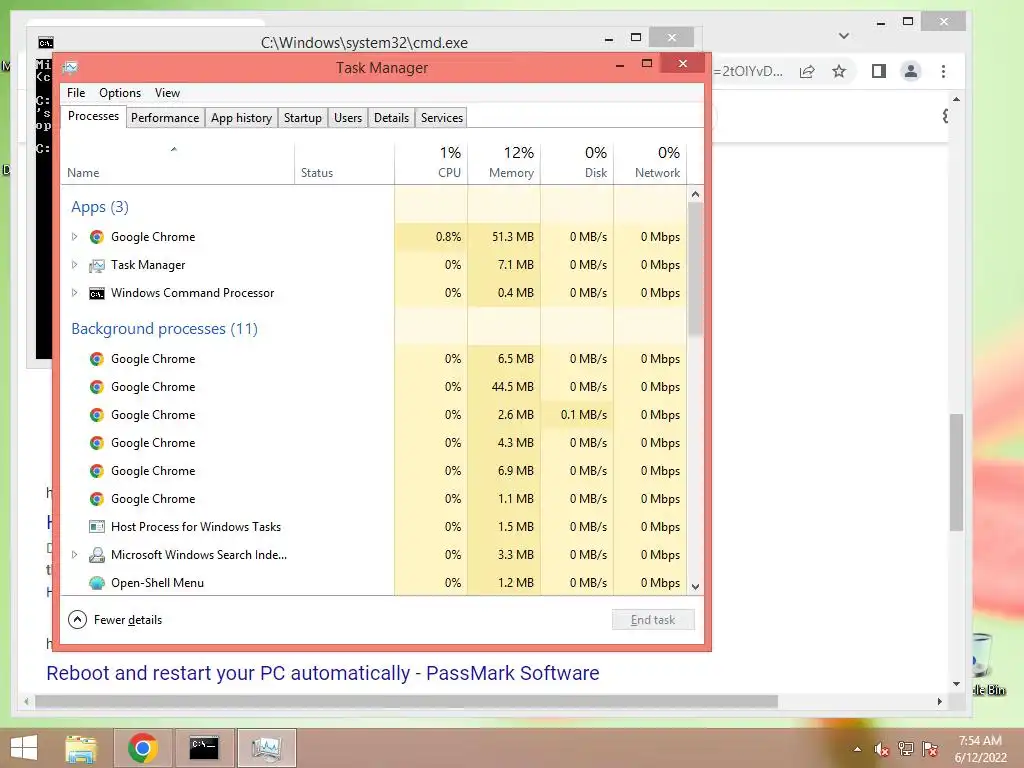Open the Windows Start button
The width and height of the screenshot is (1024, 768).
point(24,748)
